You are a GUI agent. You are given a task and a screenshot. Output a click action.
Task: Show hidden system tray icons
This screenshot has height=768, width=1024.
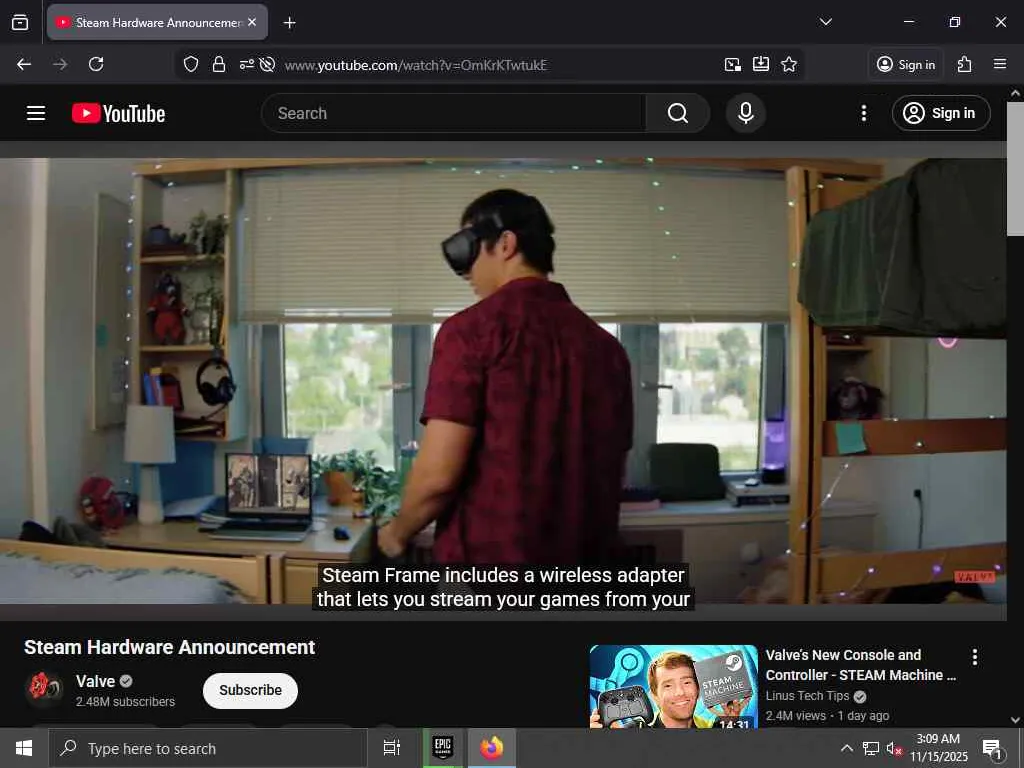[846, 748]
